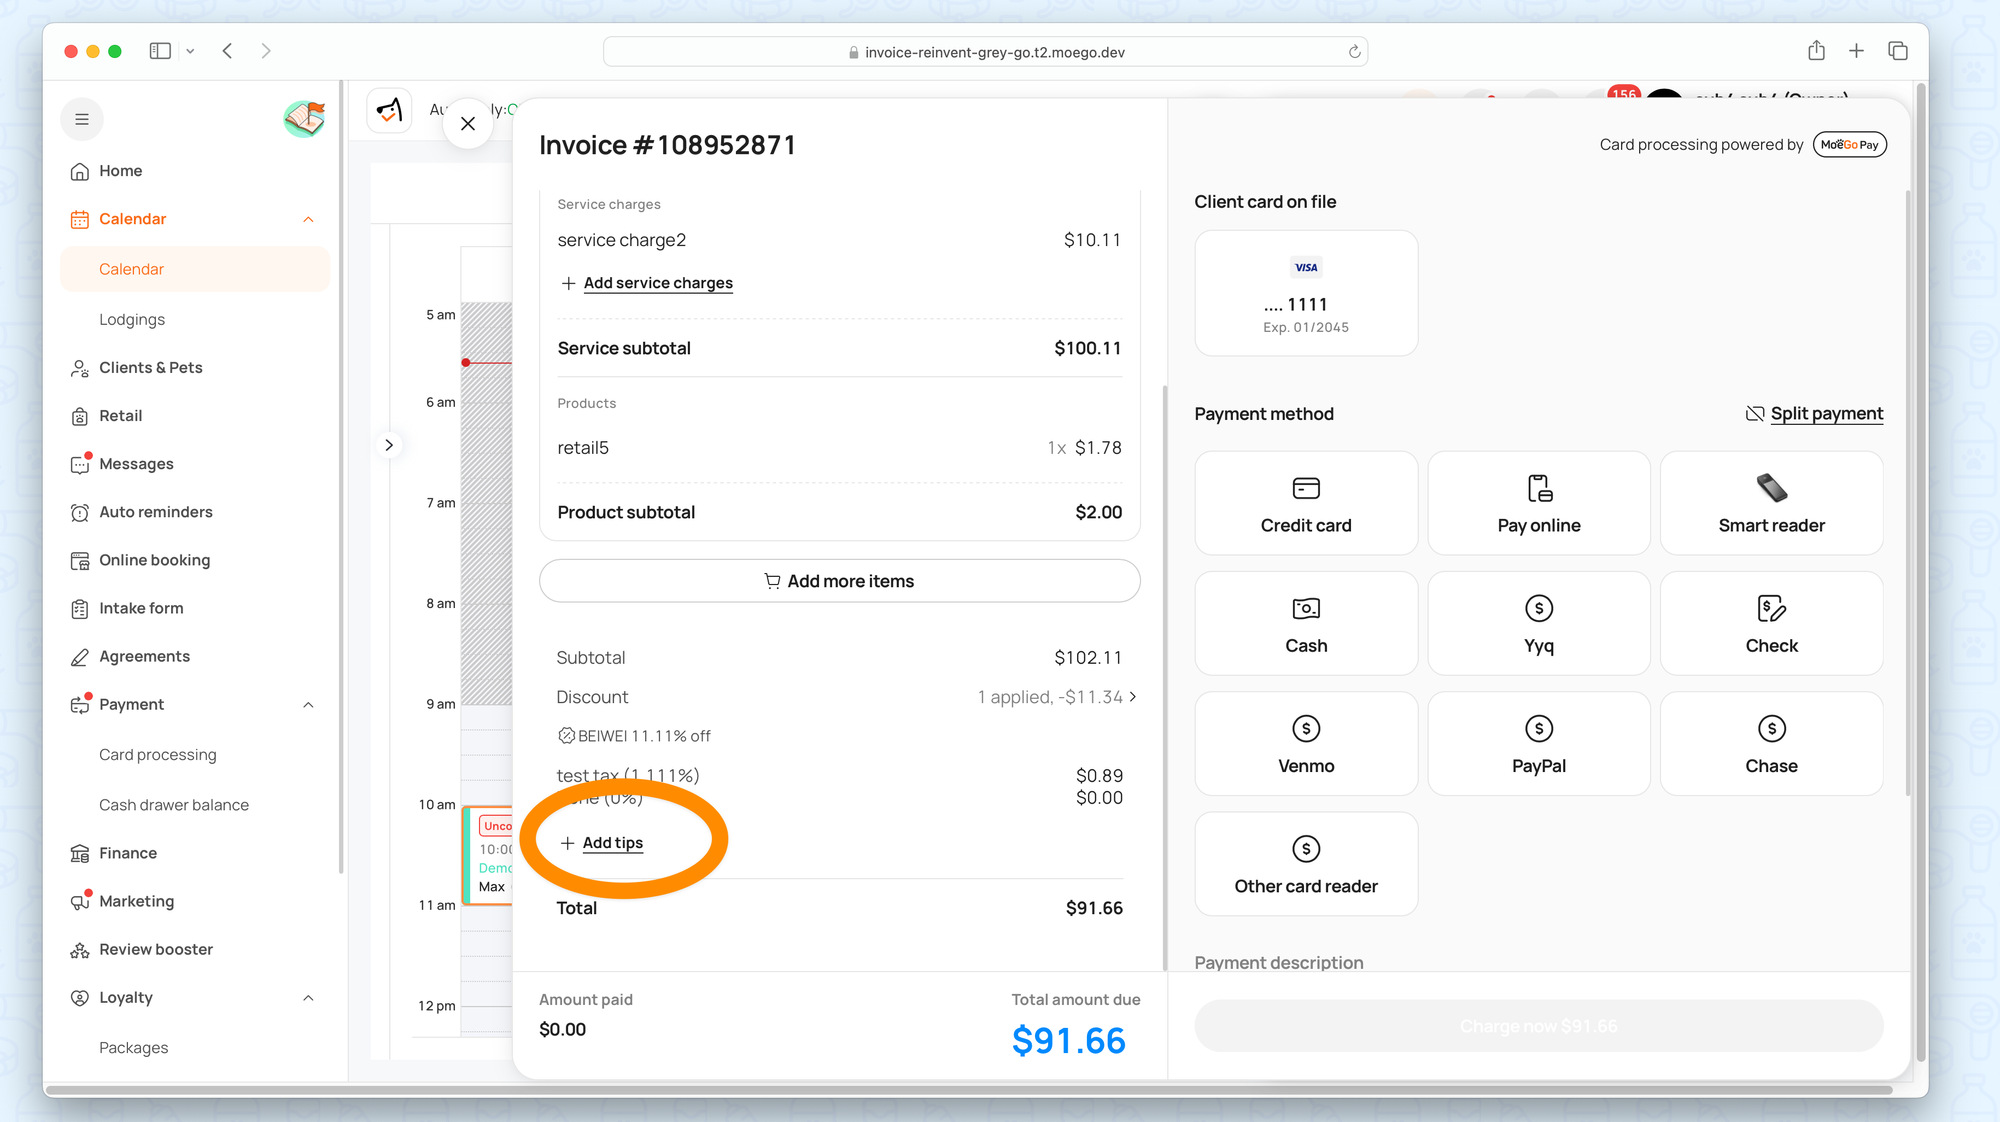Expand calendar side arrow button
The image size is (2000, 1122).
(x=389, y=445)
